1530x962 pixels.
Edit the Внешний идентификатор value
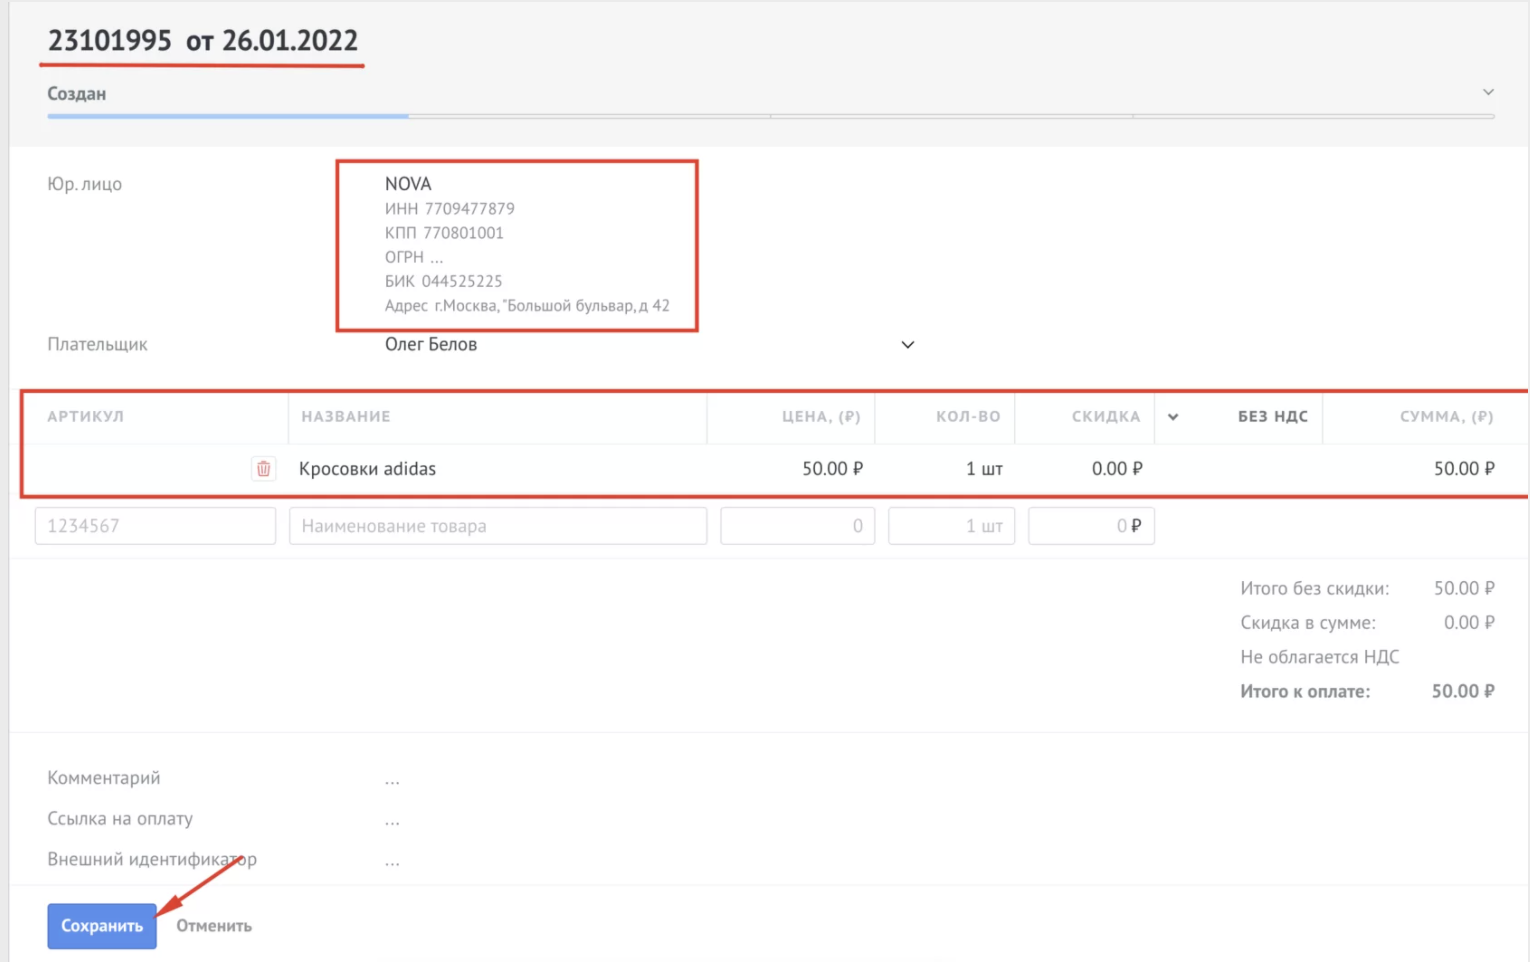392,860
